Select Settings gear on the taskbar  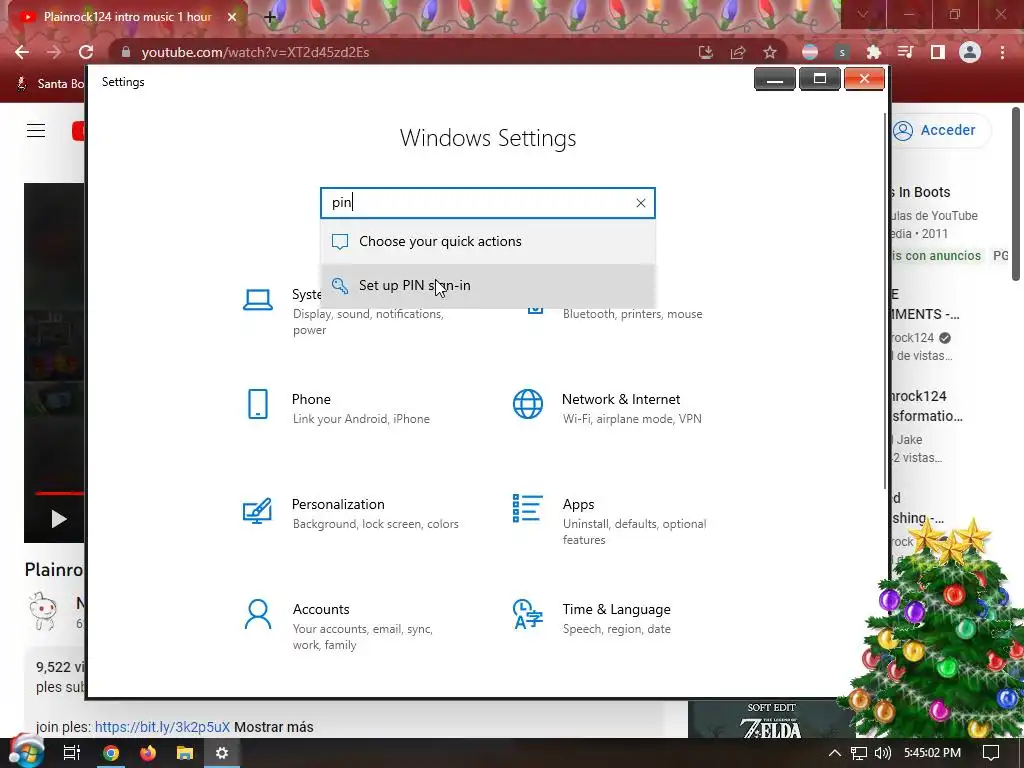point(222,753)
